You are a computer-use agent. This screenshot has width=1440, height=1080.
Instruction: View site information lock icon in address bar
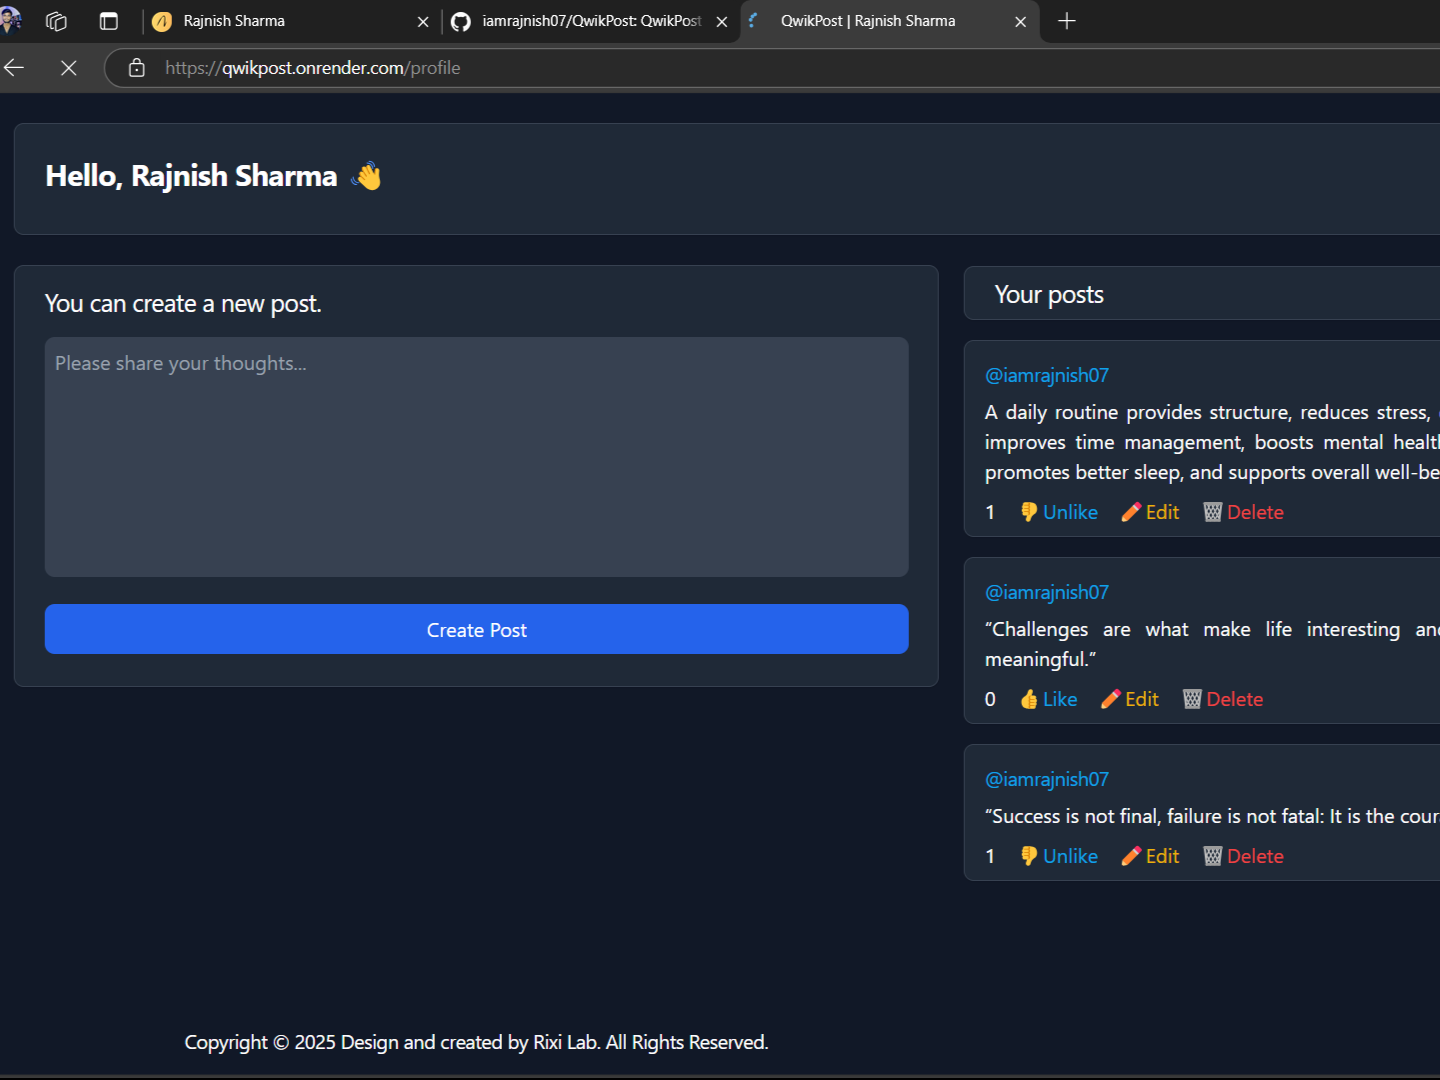137,68
